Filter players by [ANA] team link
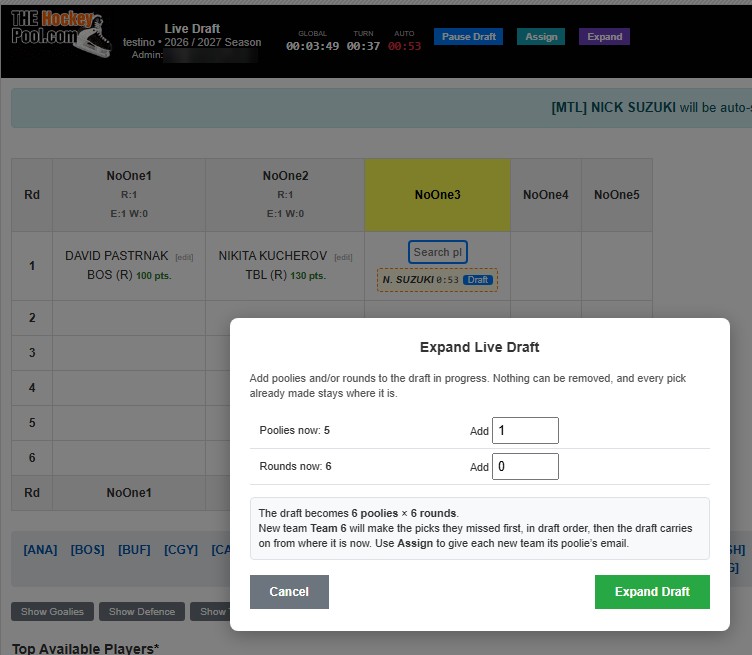752x655 pixels. [40, 550]
